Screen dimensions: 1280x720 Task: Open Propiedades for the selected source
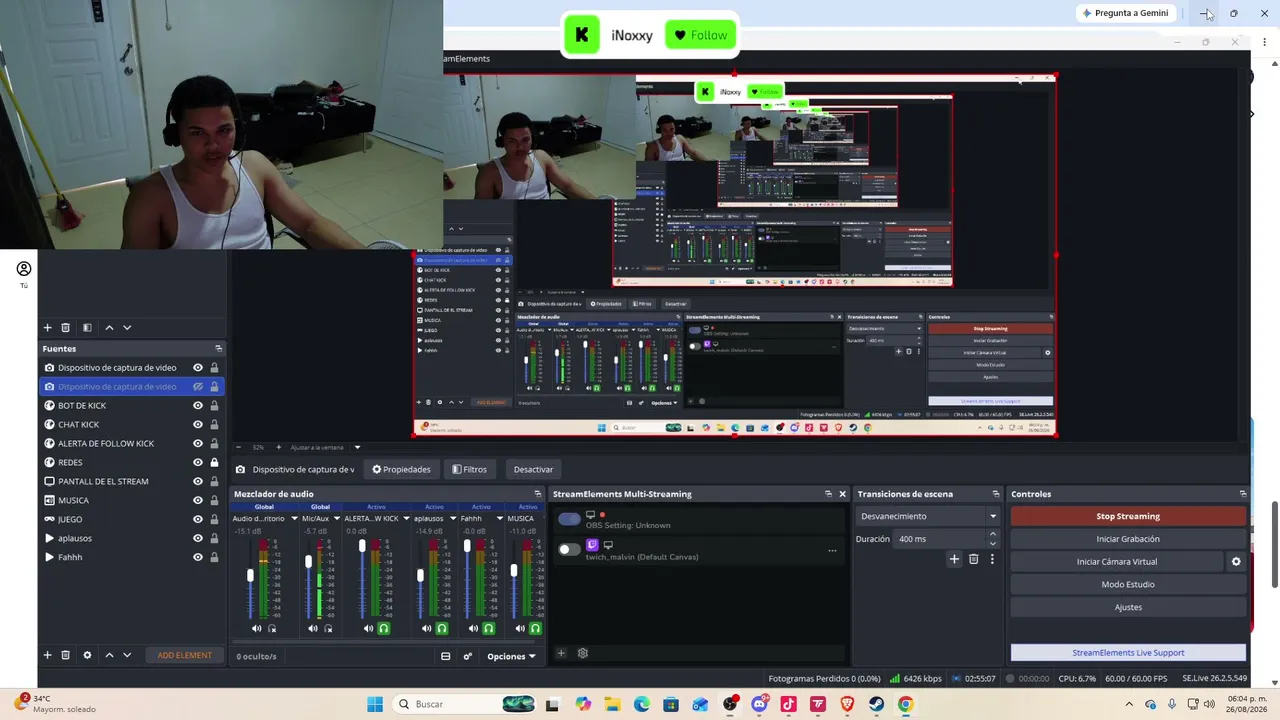[x=401, y=469]
